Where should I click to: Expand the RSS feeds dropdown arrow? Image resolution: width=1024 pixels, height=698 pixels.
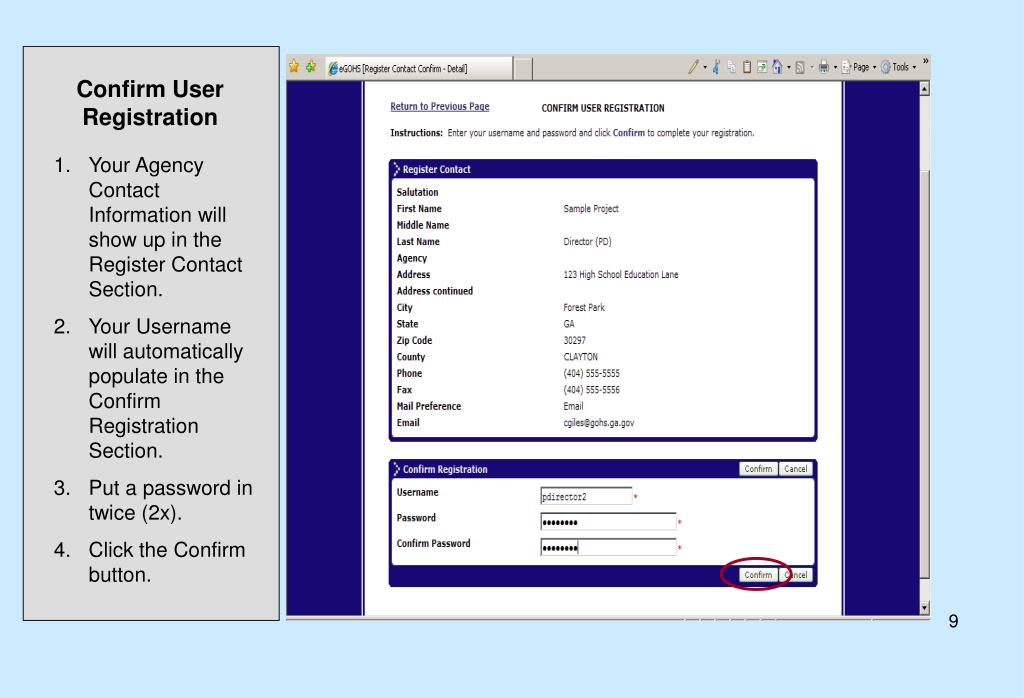pyautogui.click(x=812, y=67)
